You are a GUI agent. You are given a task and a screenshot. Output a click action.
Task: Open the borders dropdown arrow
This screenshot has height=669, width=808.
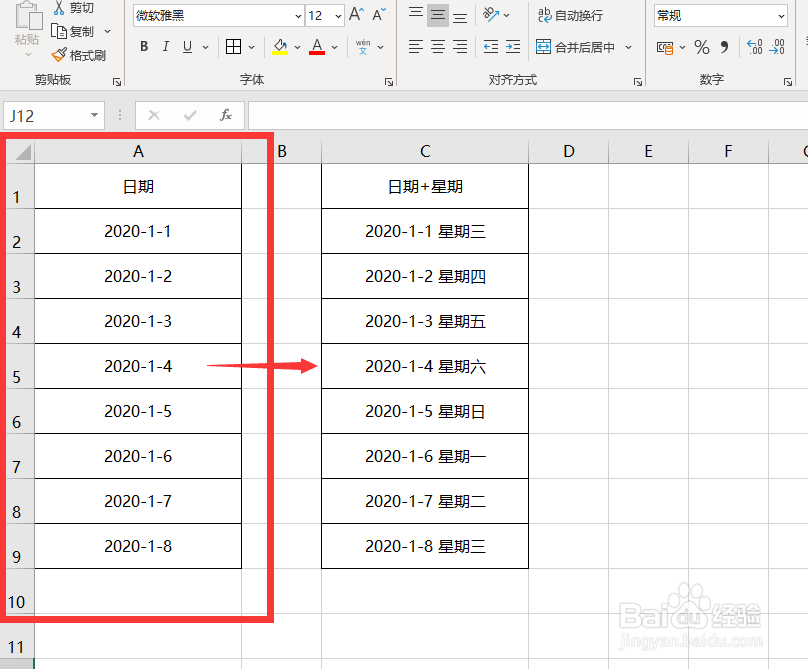point(251,47)
